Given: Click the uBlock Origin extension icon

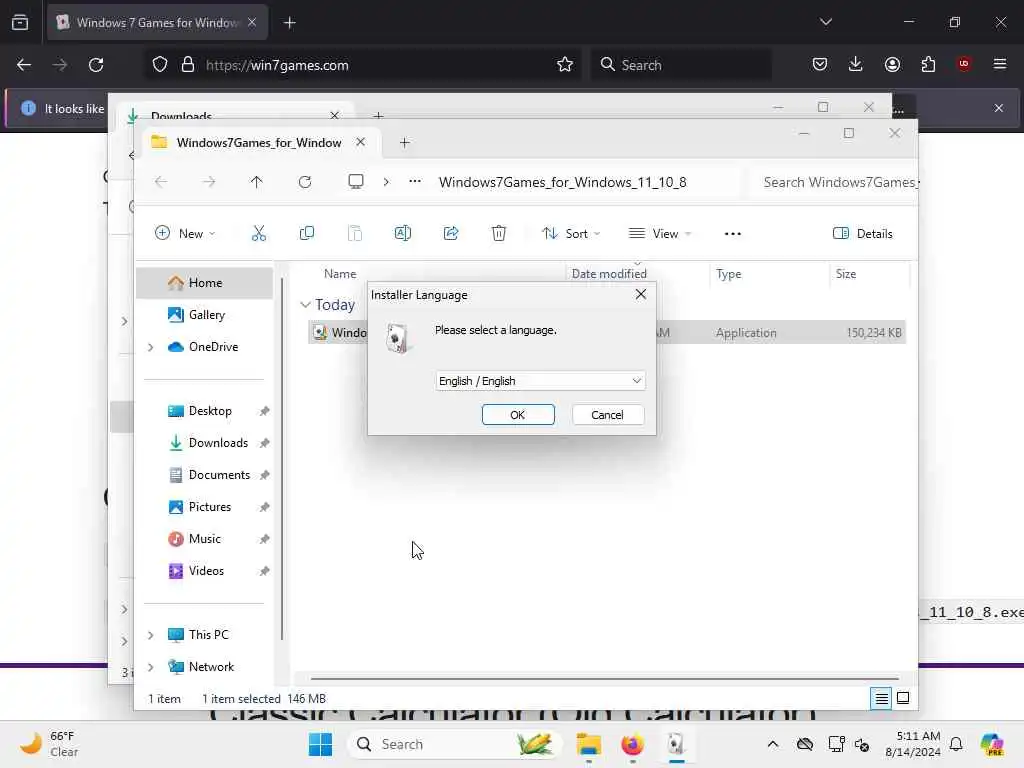Looking at the screenshot, I should click(964, 64).
